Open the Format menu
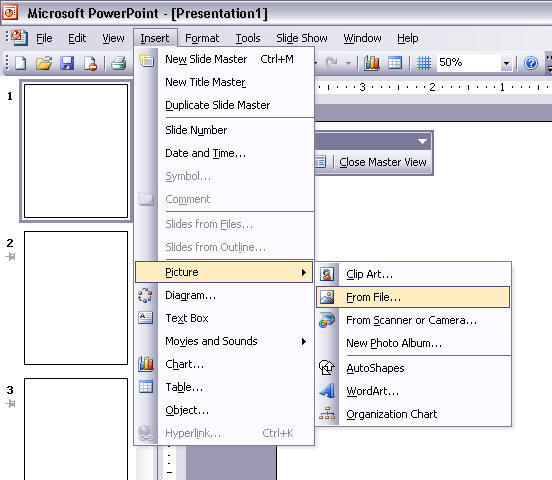Viewport: 552px width, 480px height. click(x=202, y=38)
